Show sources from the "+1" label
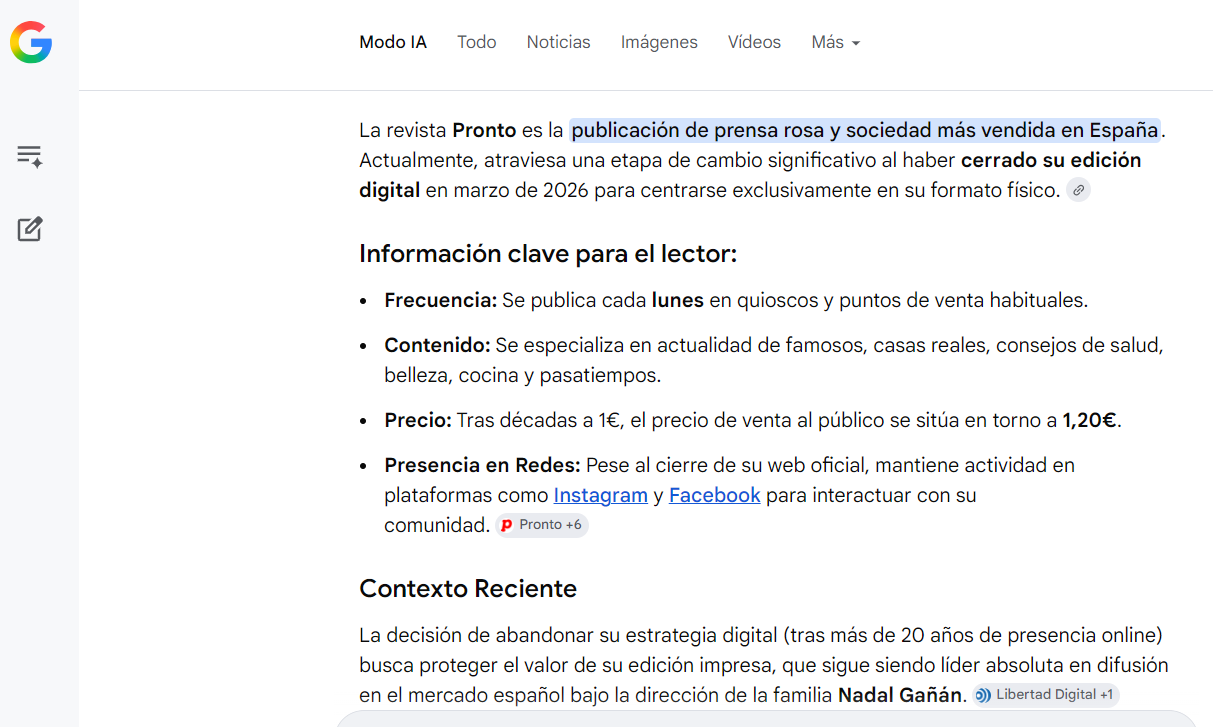Image resolution: width=1213 pixels, height=727 pixels. (1106, 695)
